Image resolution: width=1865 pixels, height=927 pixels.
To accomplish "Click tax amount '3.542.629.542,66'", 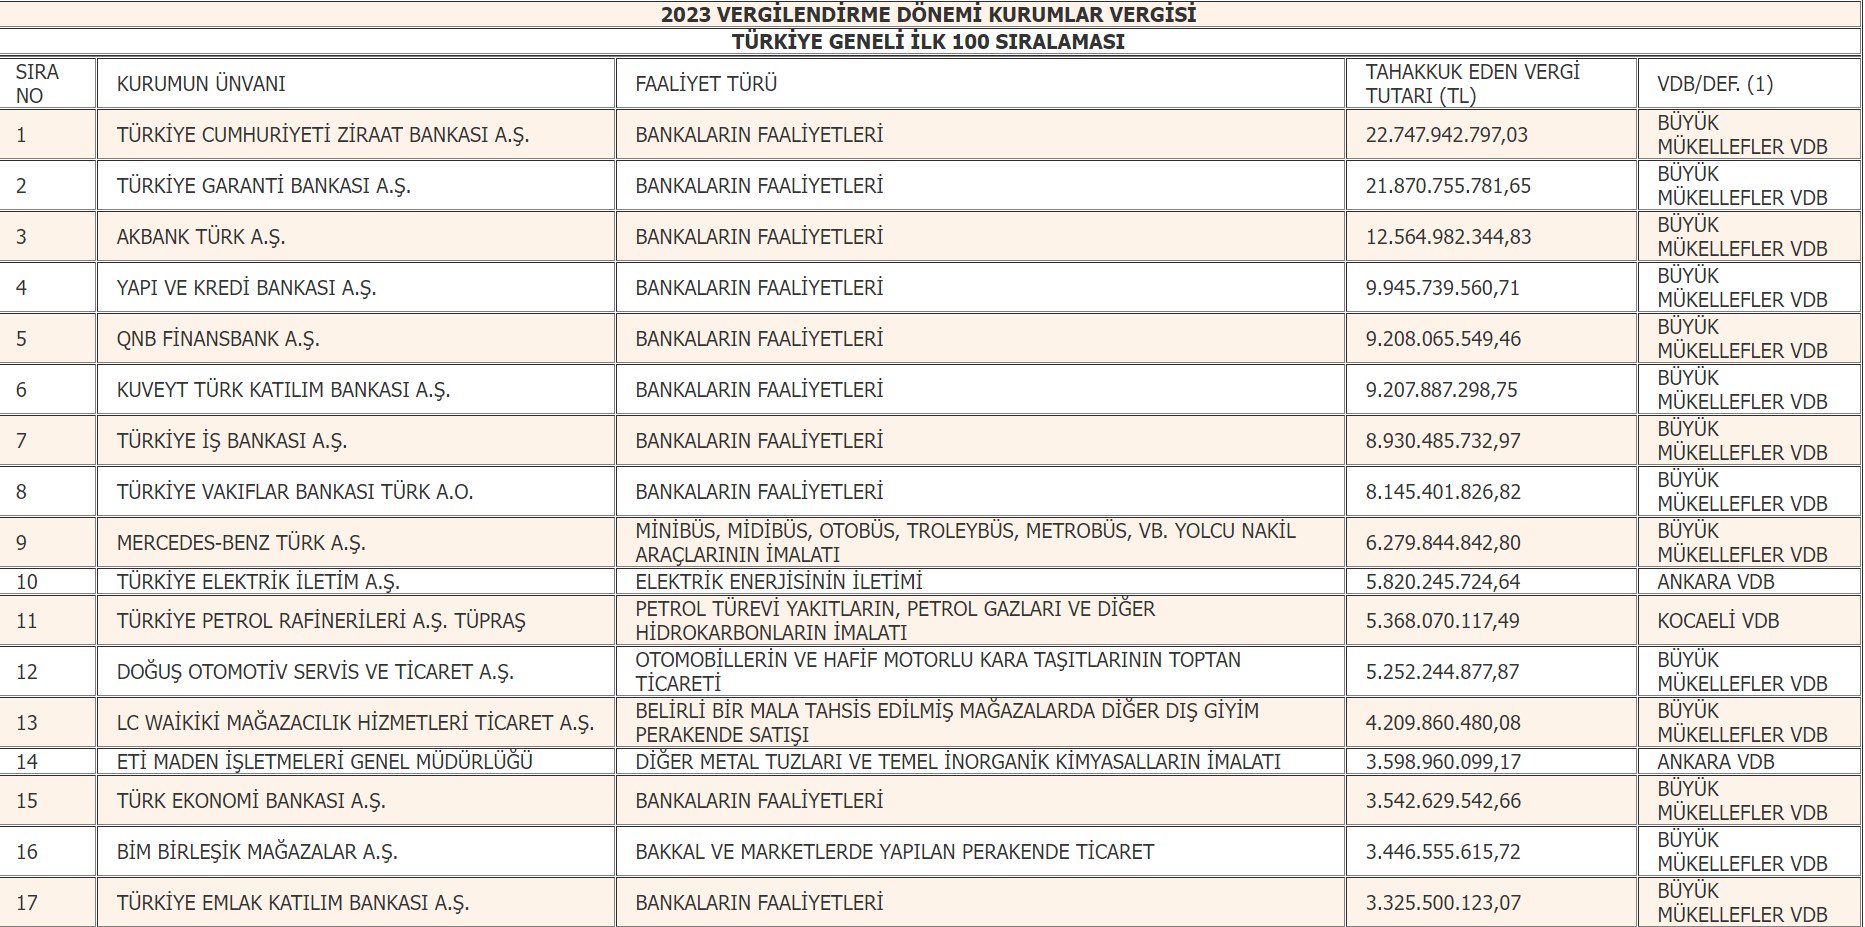I will click(1443, 801).
